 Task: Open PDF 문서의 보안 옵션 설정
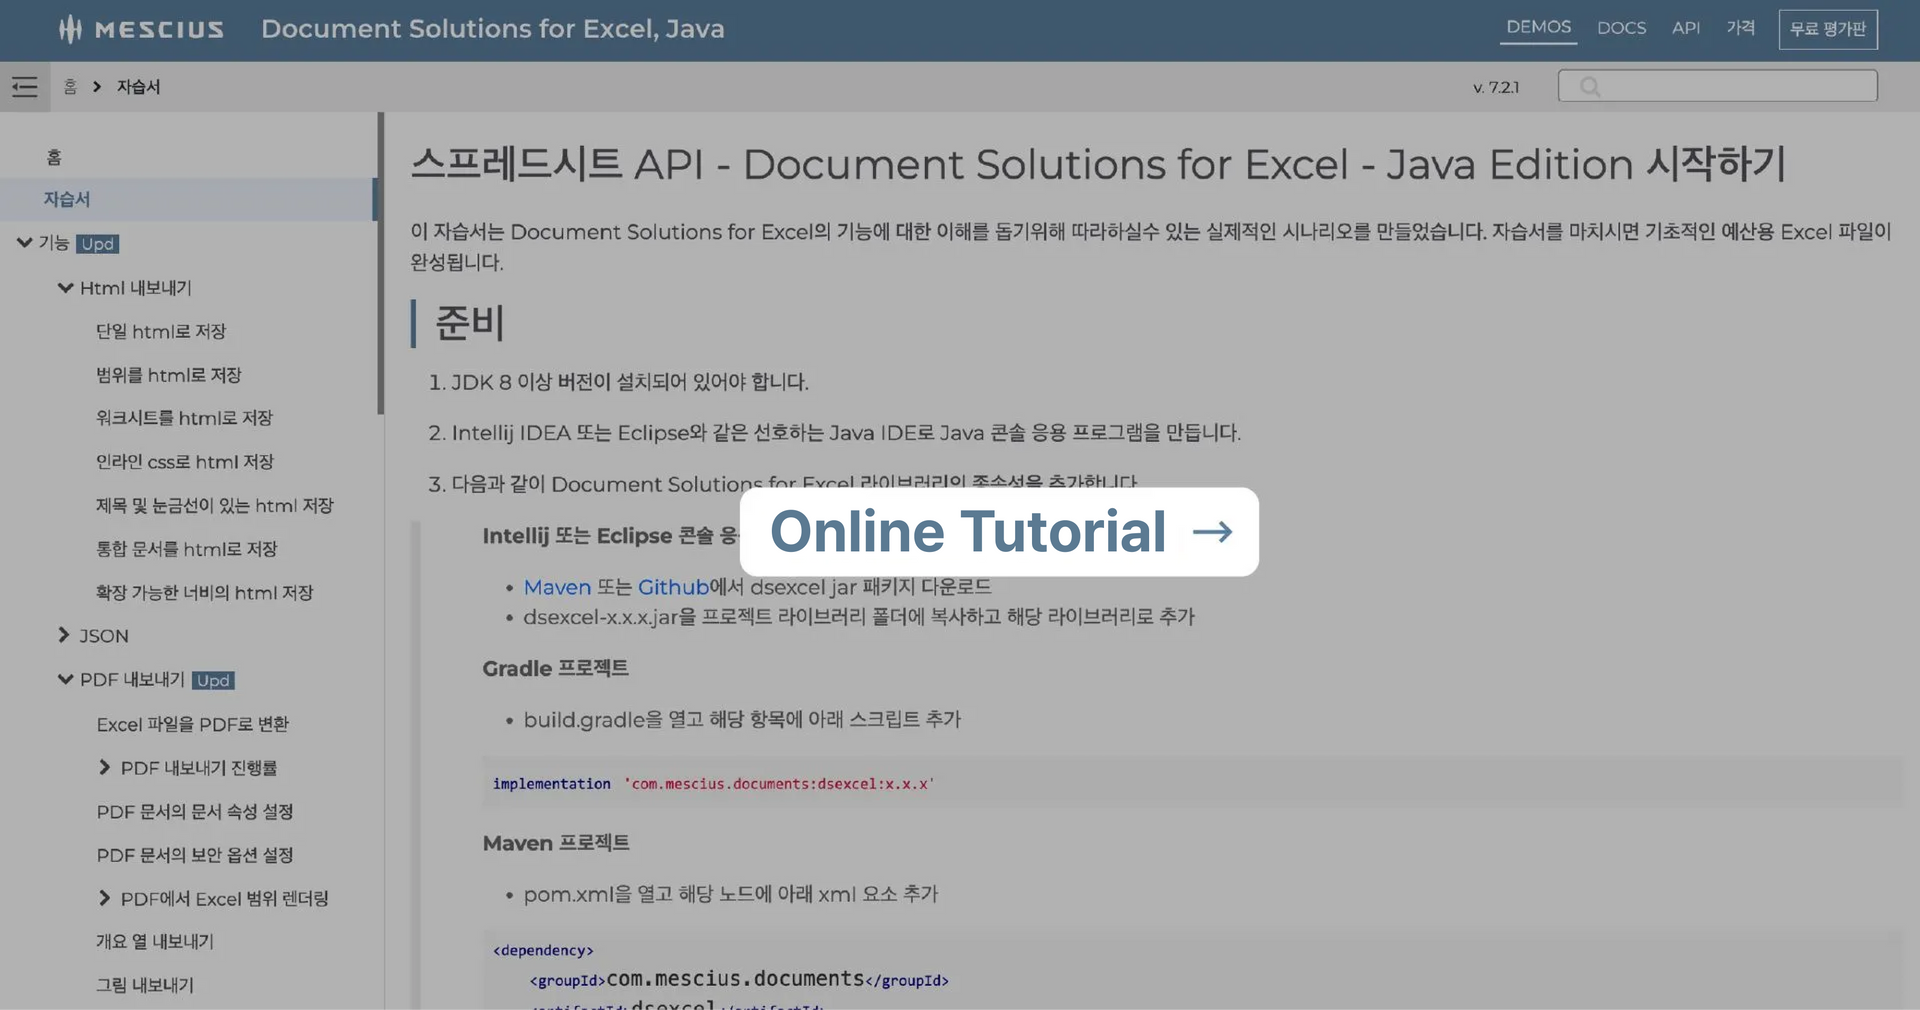pyautogui.click(x=195, y=855)
